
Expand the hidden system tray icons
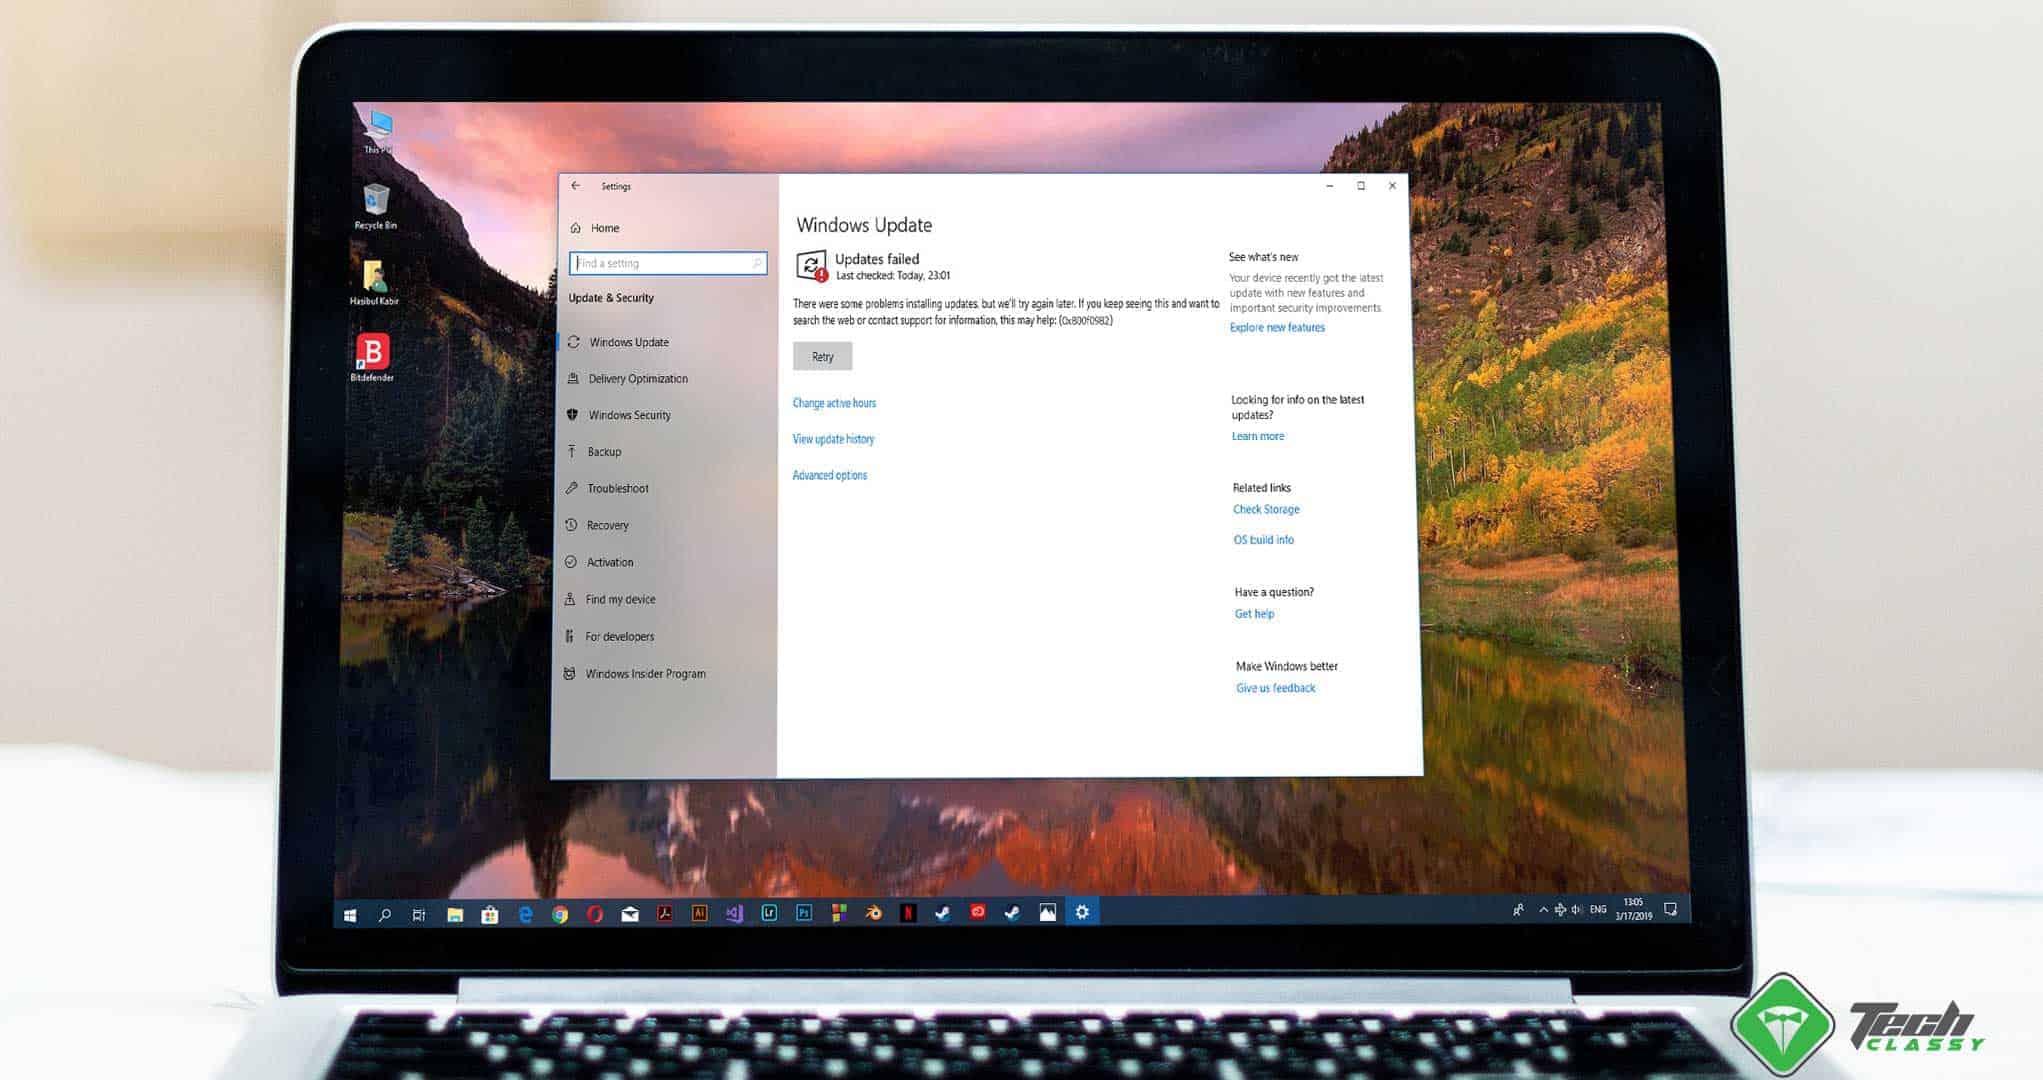1543,910
